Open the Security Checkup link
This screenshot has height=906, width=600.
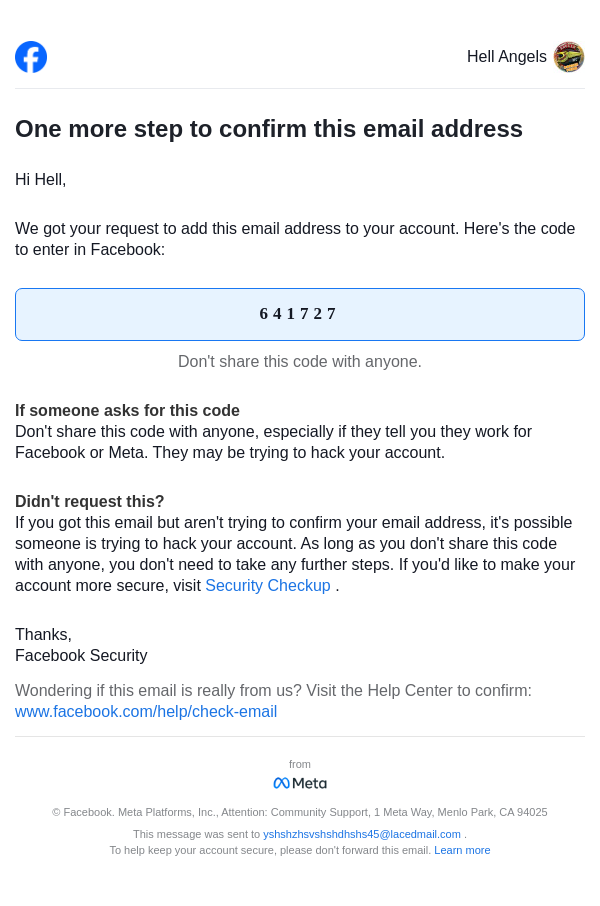tap(267, 586)
